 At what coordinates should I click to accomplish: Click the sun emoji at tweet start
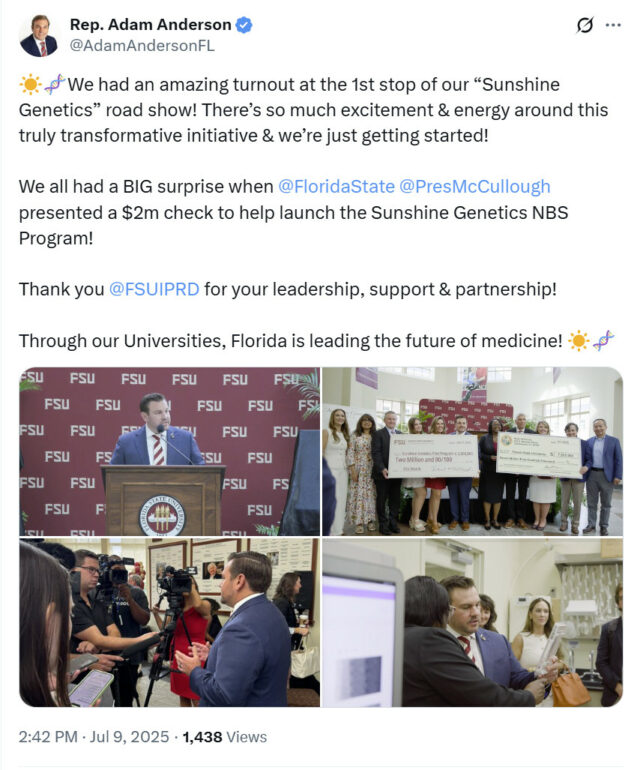click(30, 84)
